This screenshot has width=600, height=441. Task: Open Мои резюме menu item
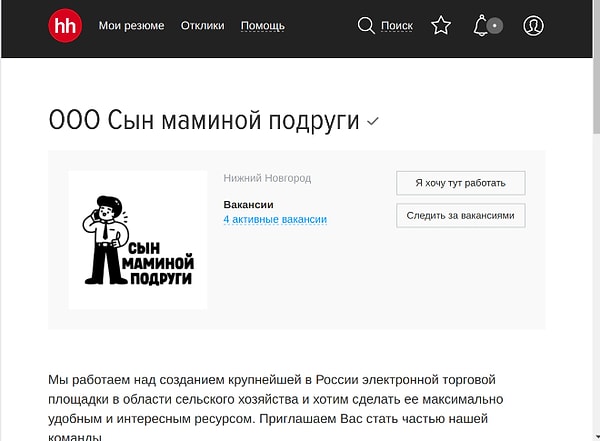132,26
